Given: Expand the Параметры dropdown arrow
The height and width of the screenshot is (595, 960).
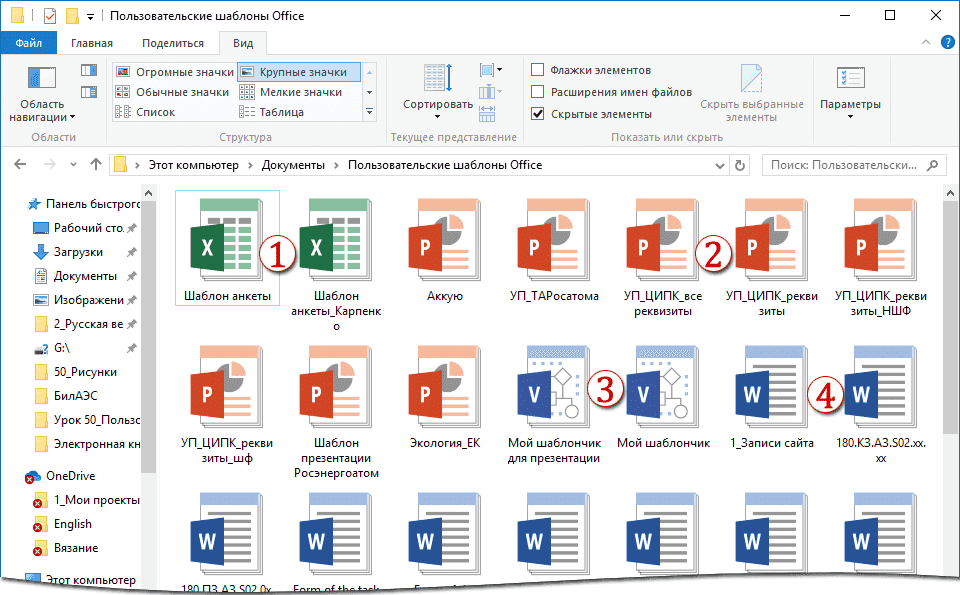Looking at the screenshot, I should pos(850,117).
